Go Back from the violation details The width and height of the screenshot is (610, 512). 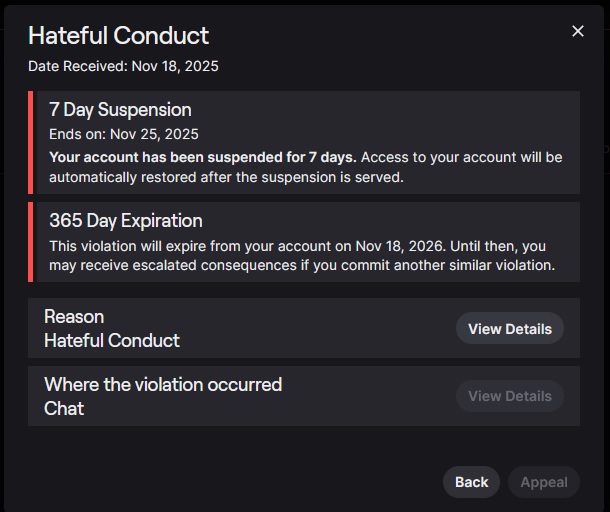click(471, 482)
